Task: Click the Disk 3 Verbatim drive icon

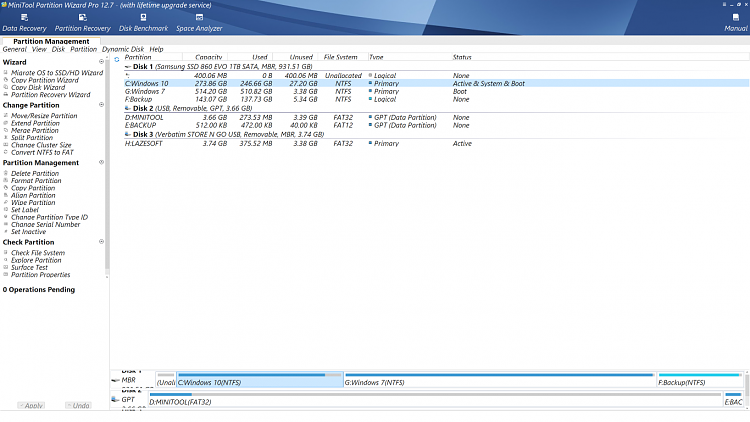Action: [128, 134]
